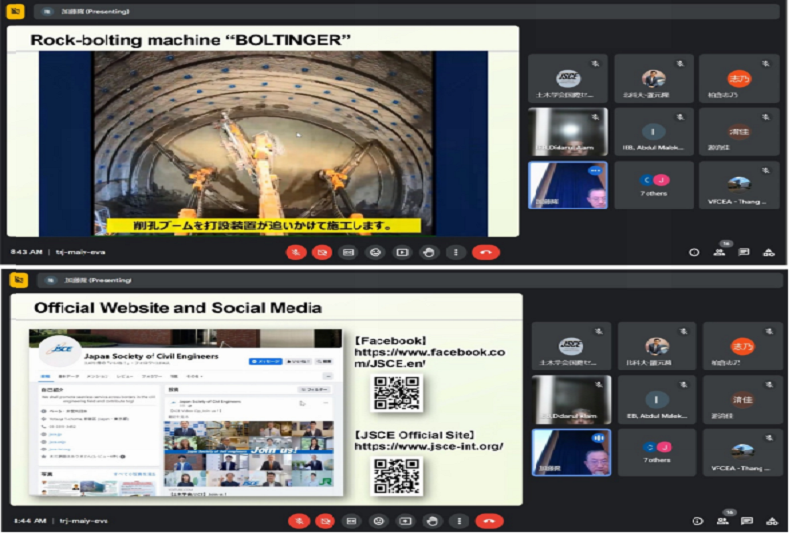
Task: Show participants list in the 8:43 AM meeting
Action: click(719, 252)
